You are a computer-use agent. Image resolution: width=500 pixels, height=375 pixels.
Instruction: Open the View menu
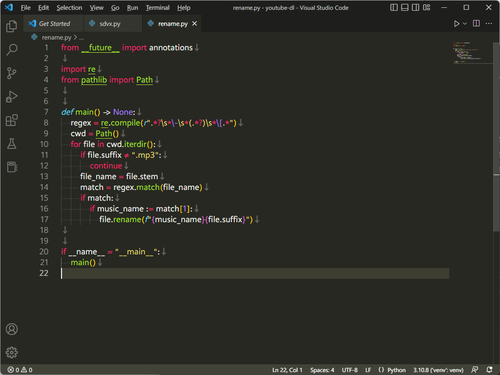point(96,8)
